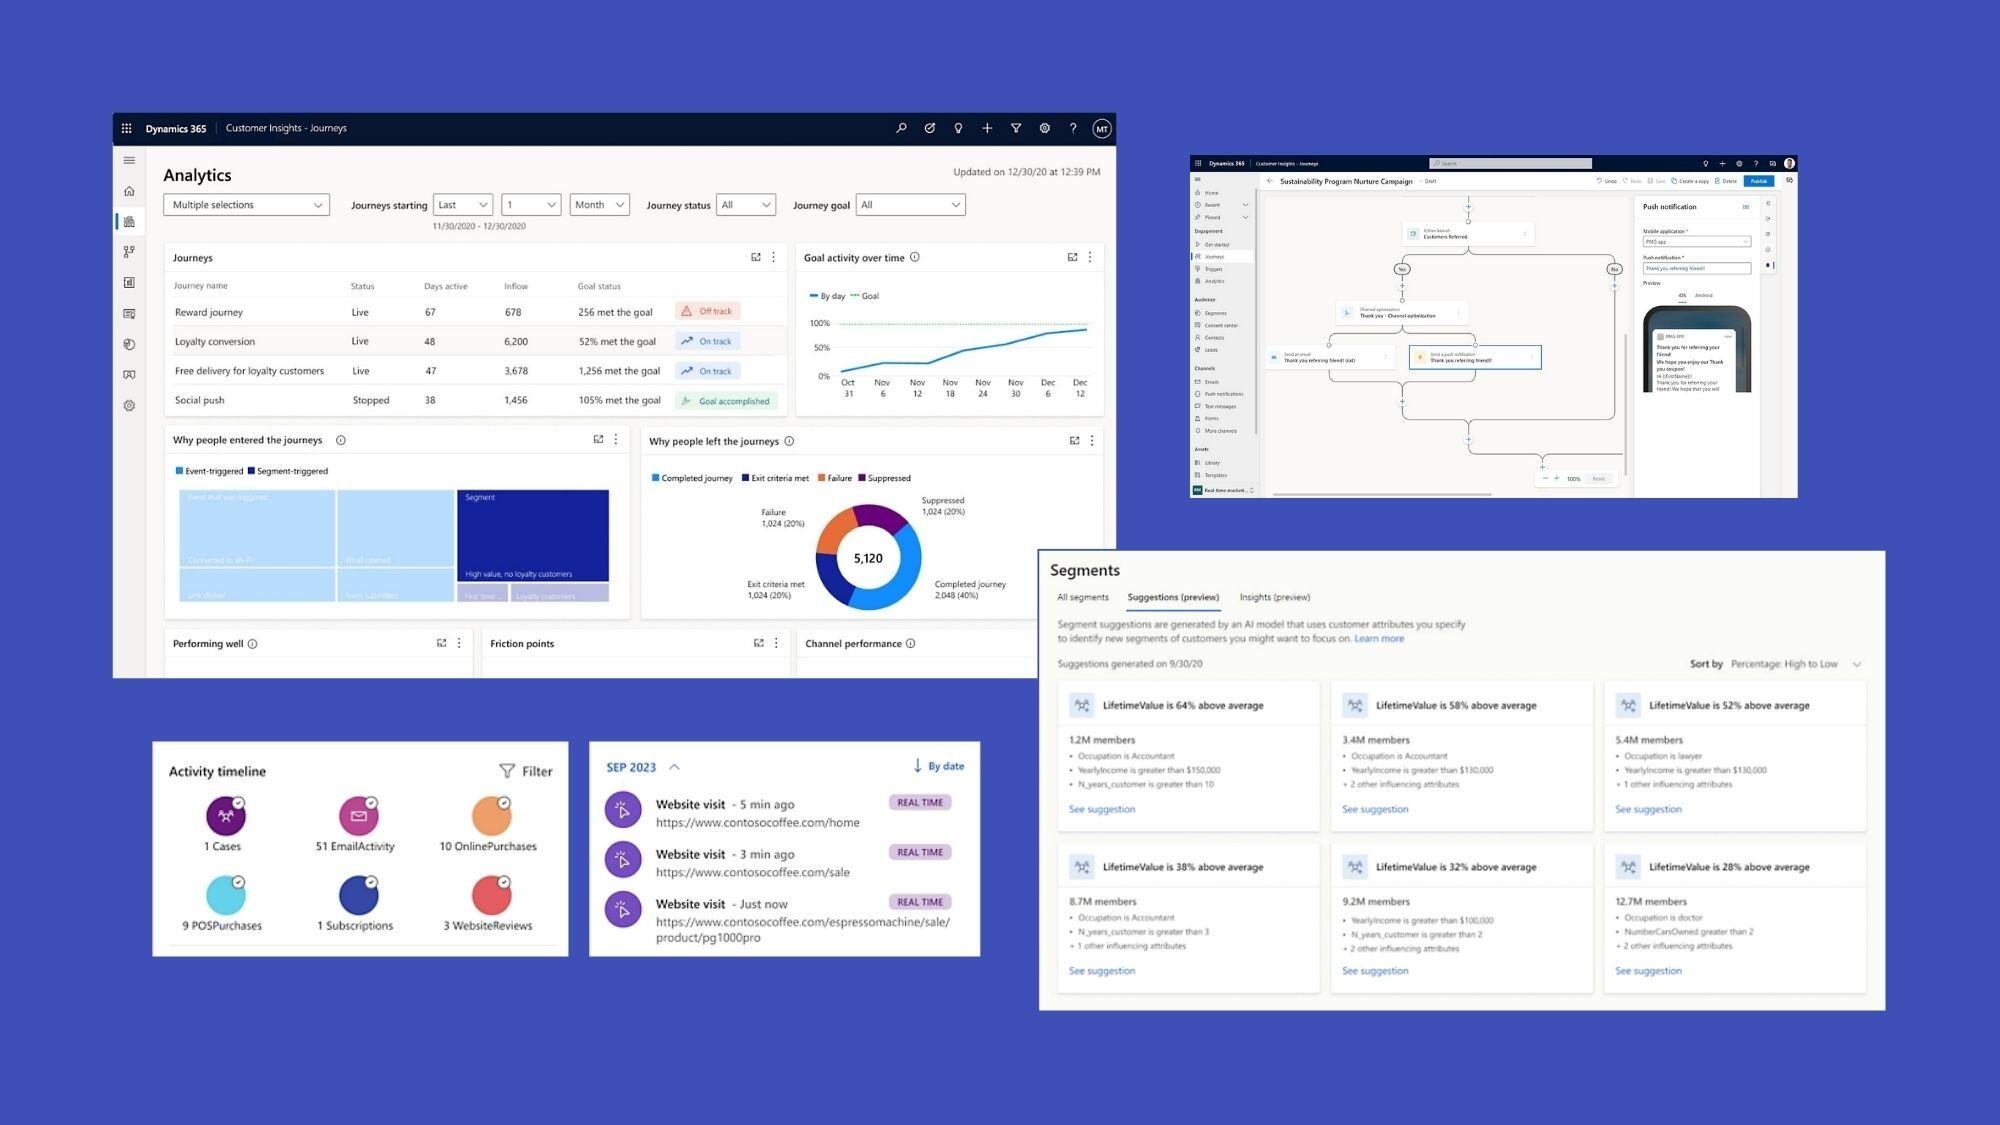Open the app launcher grid in Analytics window
The image size is (2000, 1125).
point(126,128)
